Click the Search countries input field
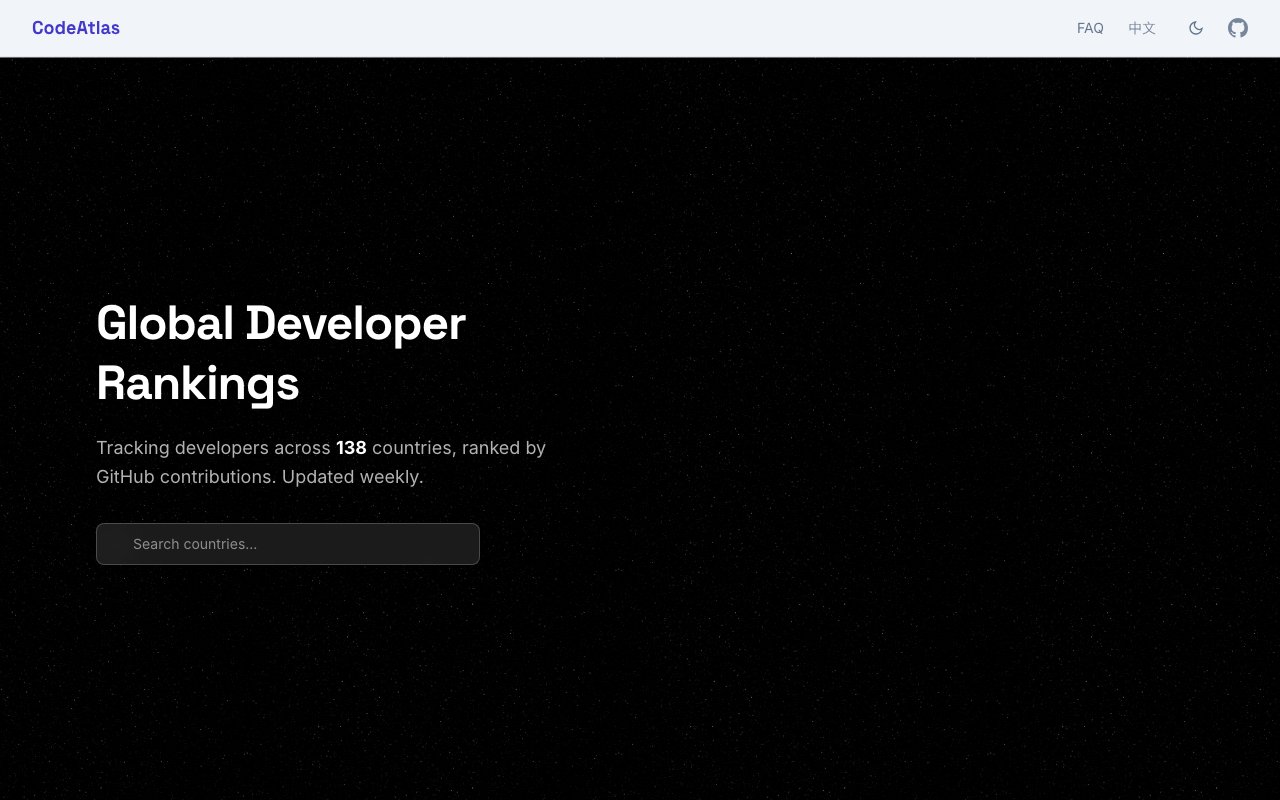Viewport: 1280px width, 800px height. 288,544
